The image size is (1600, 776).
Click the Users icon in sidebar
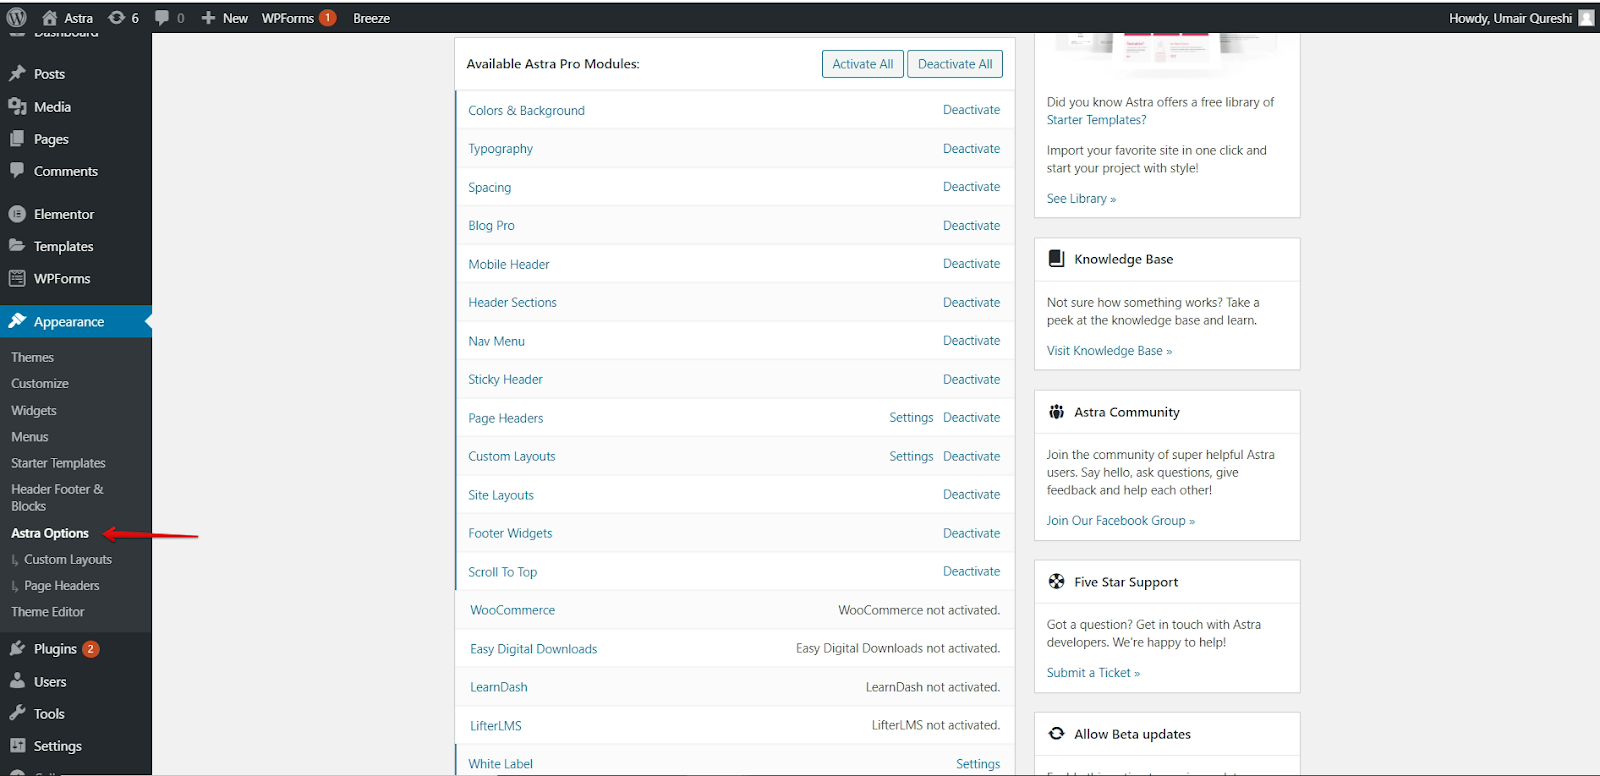click(x=17, y=681)
